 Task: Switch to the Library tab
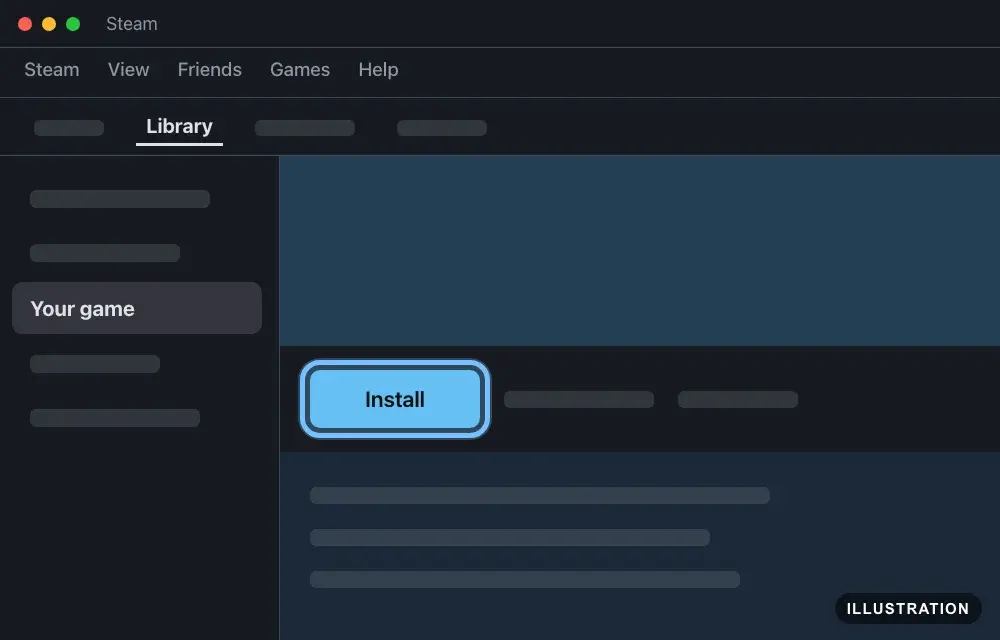click(x=179, y=126)
